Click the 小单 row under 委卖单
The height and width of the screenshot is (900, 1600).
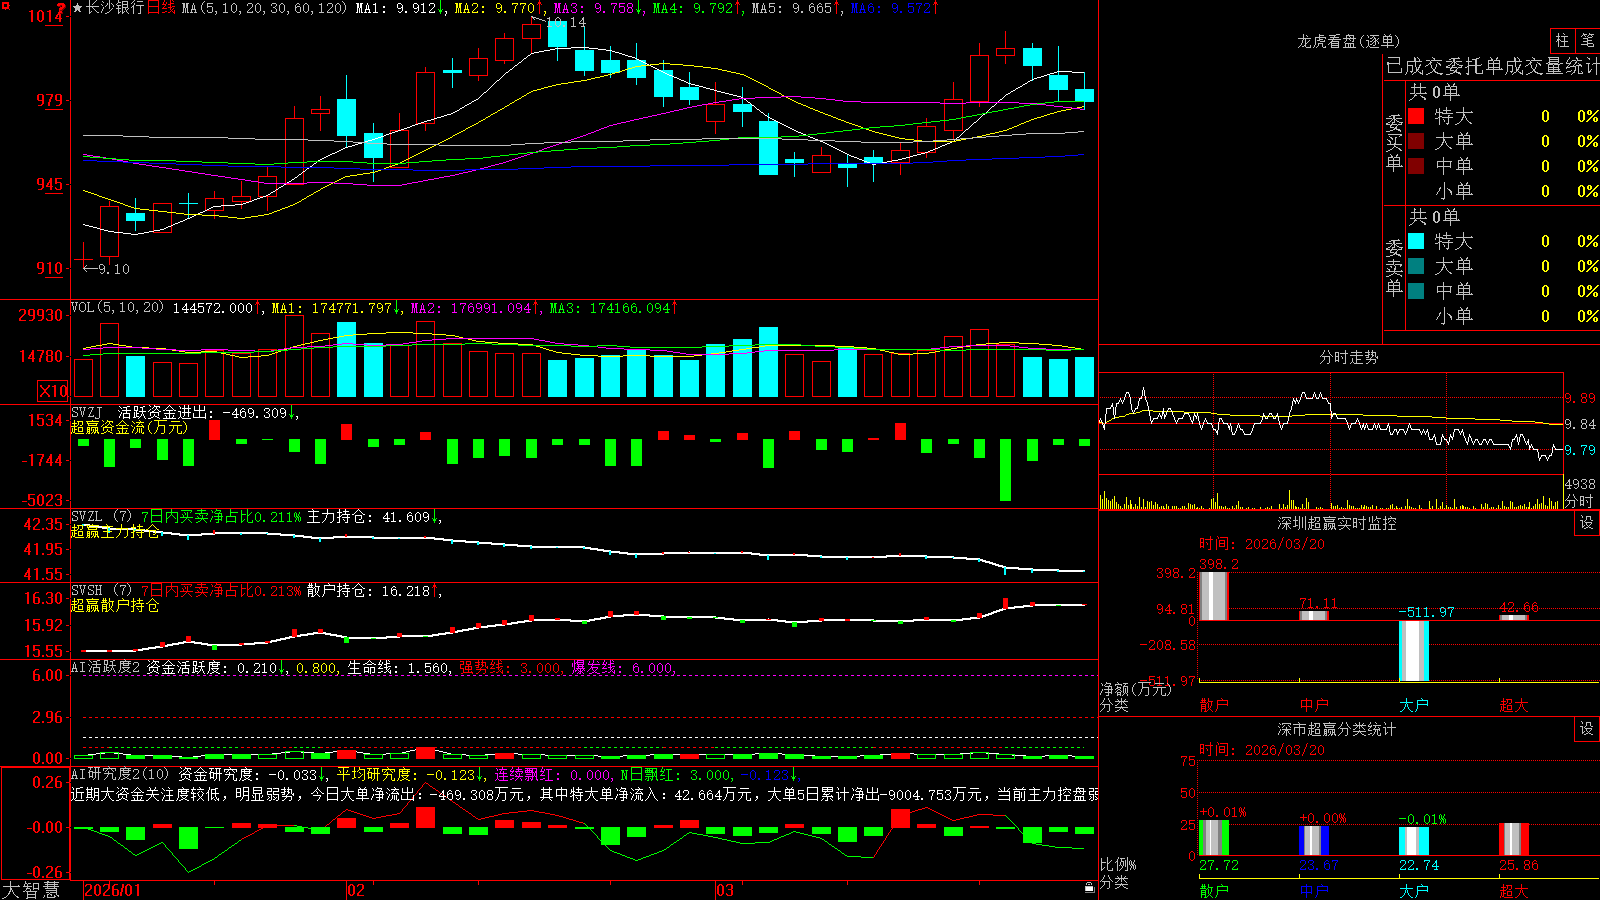point(1503,316)
